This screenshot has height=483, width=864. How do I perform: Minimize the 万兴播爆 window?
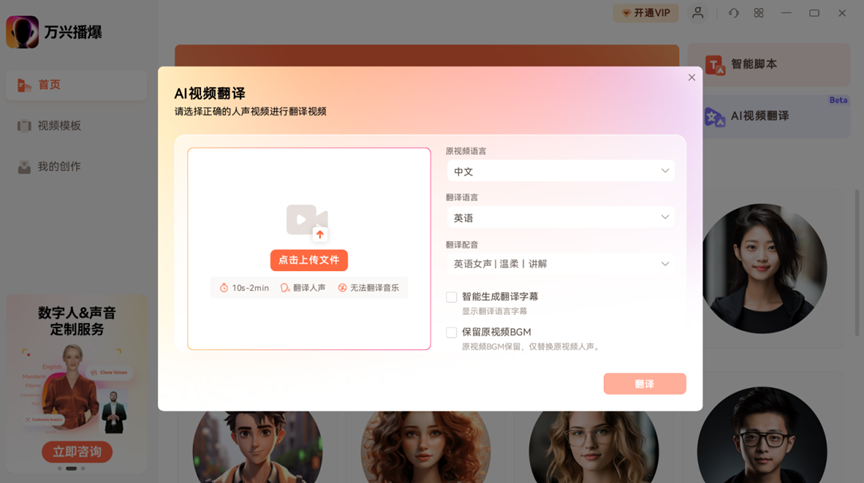coord(786,13)
